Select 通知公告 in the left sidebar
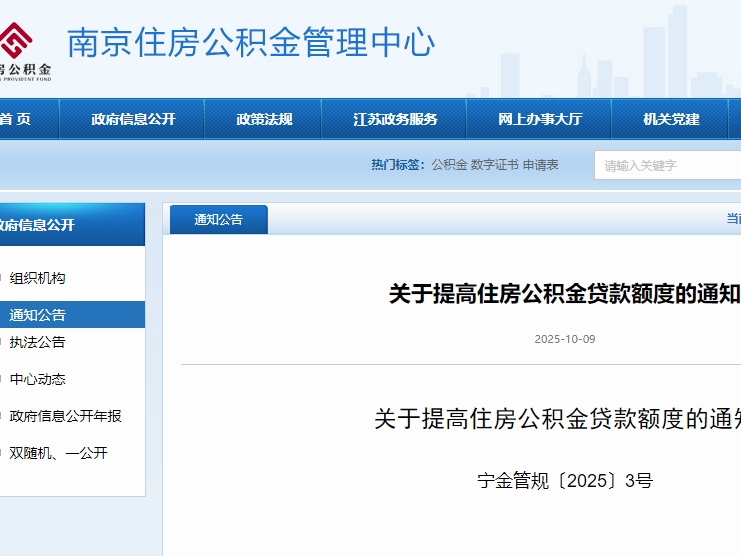 click(37, 315)
